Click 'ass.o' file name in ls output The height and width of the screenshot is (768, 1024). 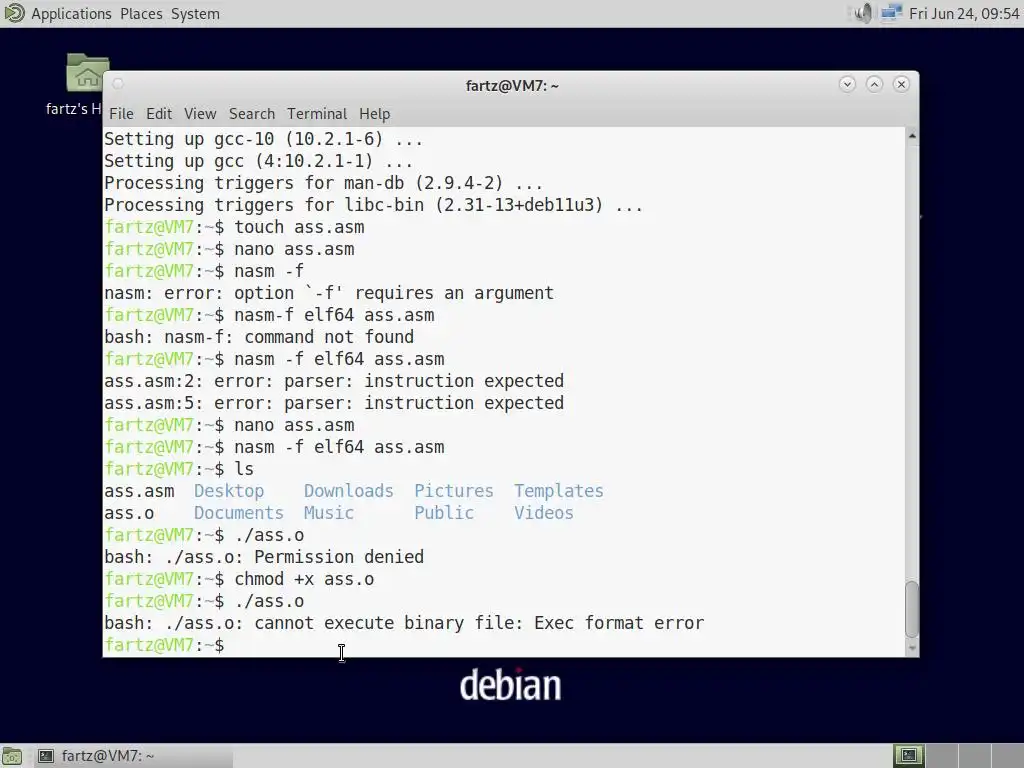click(x=129, y=513)
